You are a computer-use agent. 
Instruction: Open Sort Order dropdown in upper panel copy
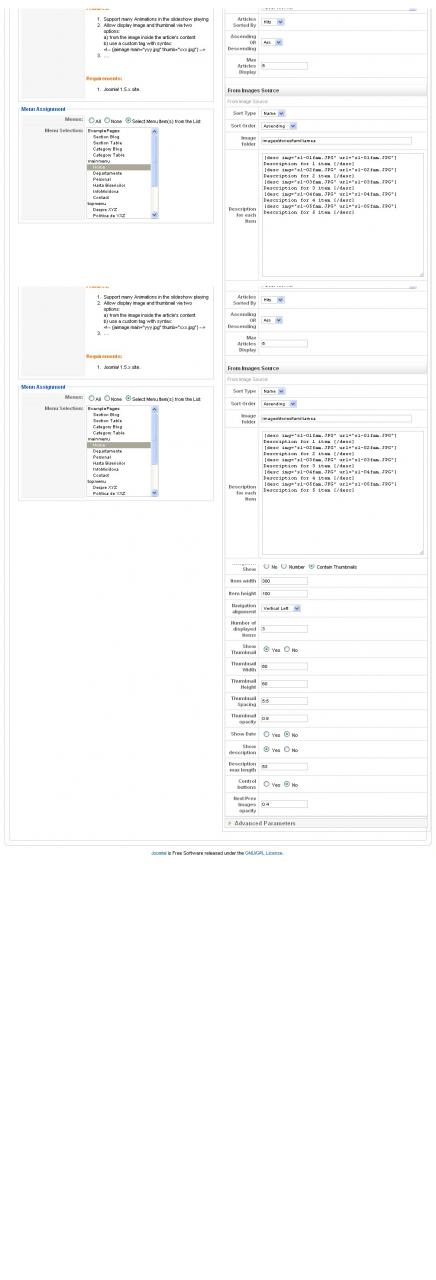click(x=279, y=126)
